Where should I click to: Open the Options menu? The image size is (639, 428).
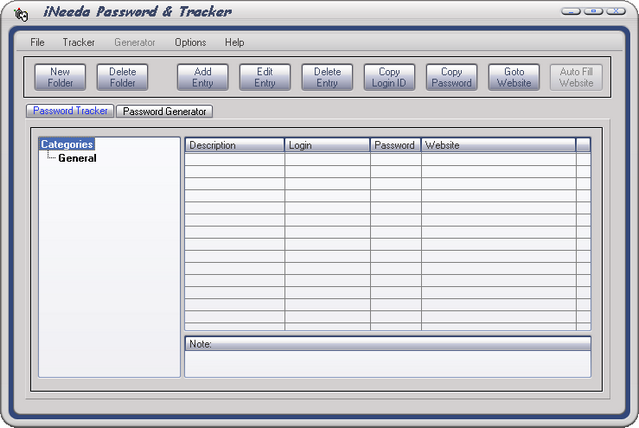pyautogui.click(x=190, y=42)
